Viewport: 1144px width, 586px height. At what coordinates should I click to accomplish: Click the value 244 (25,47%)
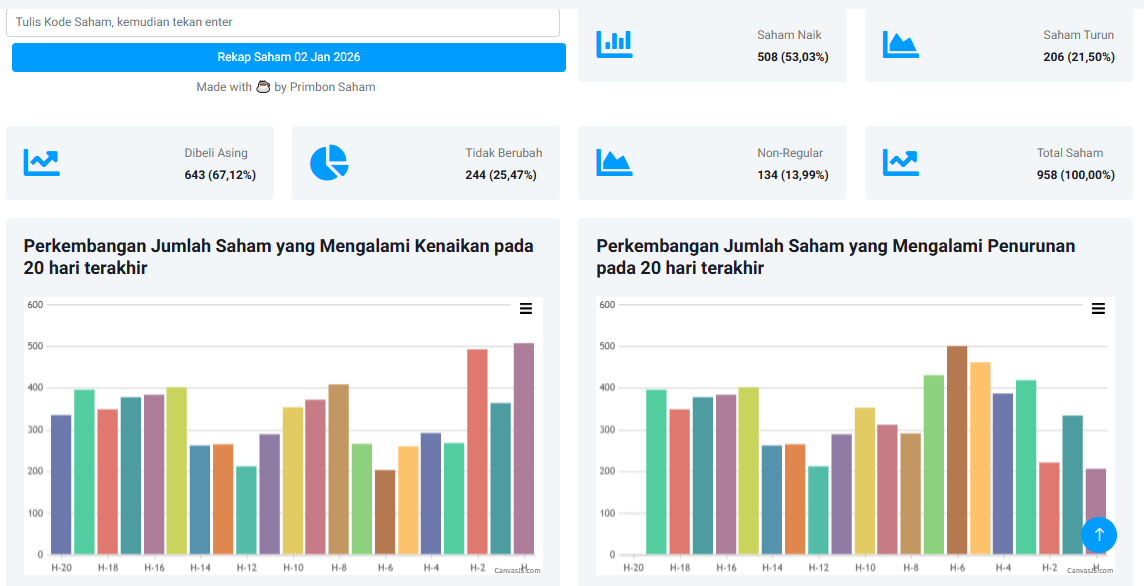pos(501,175)
